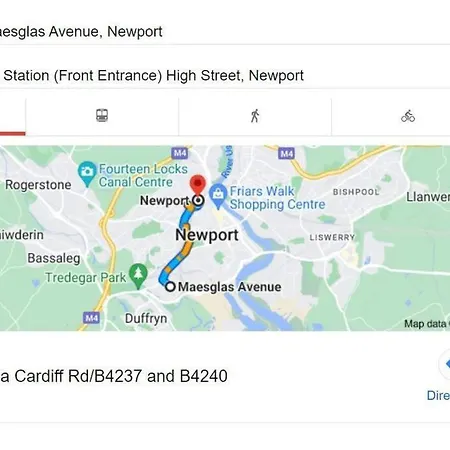Click the Map data attribution text
Screen dimensions: 450x450
click(427, 324)
